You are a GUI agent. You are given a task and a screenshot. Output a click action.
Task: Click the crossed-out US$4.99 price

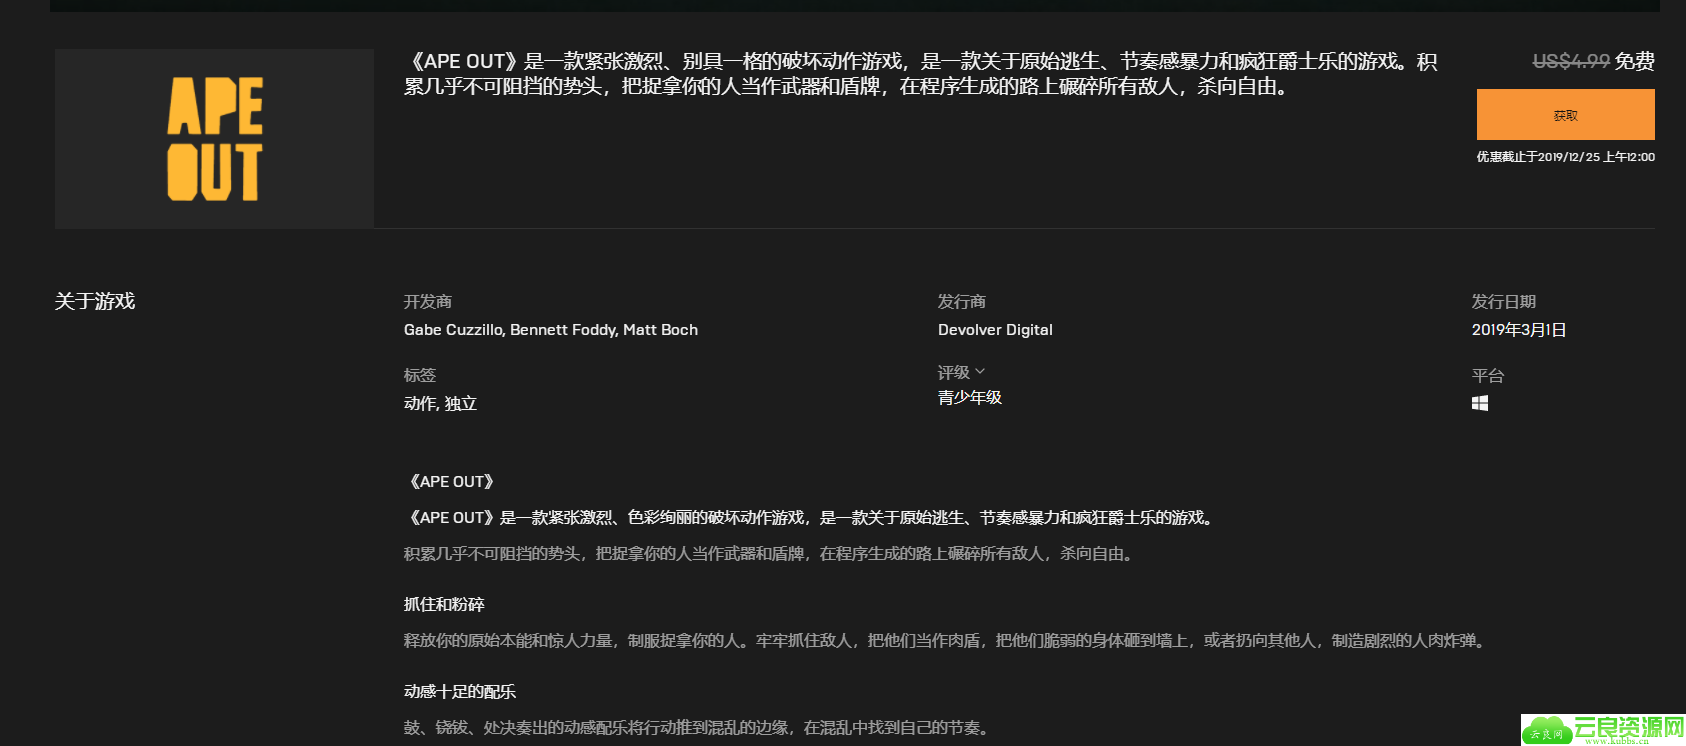[1571, 61]
